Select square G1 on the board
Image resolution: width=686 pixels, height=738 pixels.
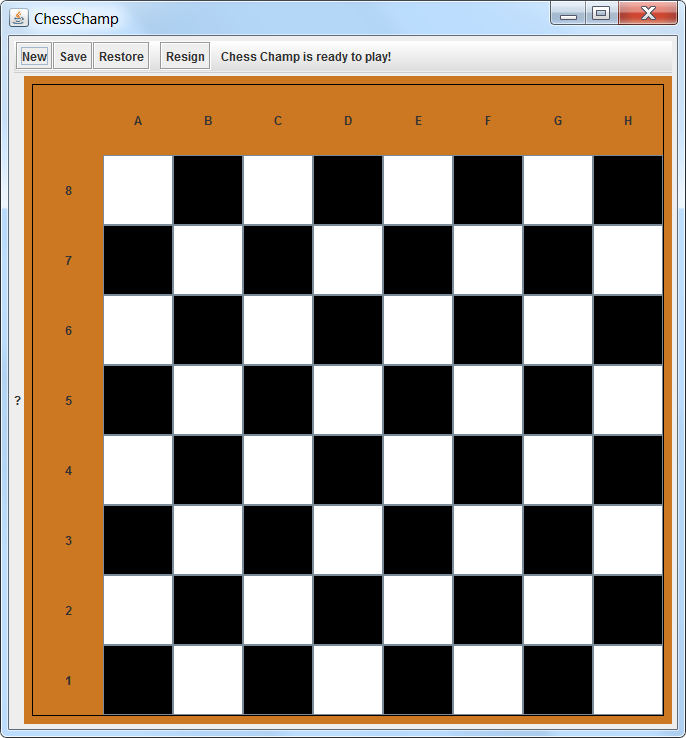(x=558, y=680)
